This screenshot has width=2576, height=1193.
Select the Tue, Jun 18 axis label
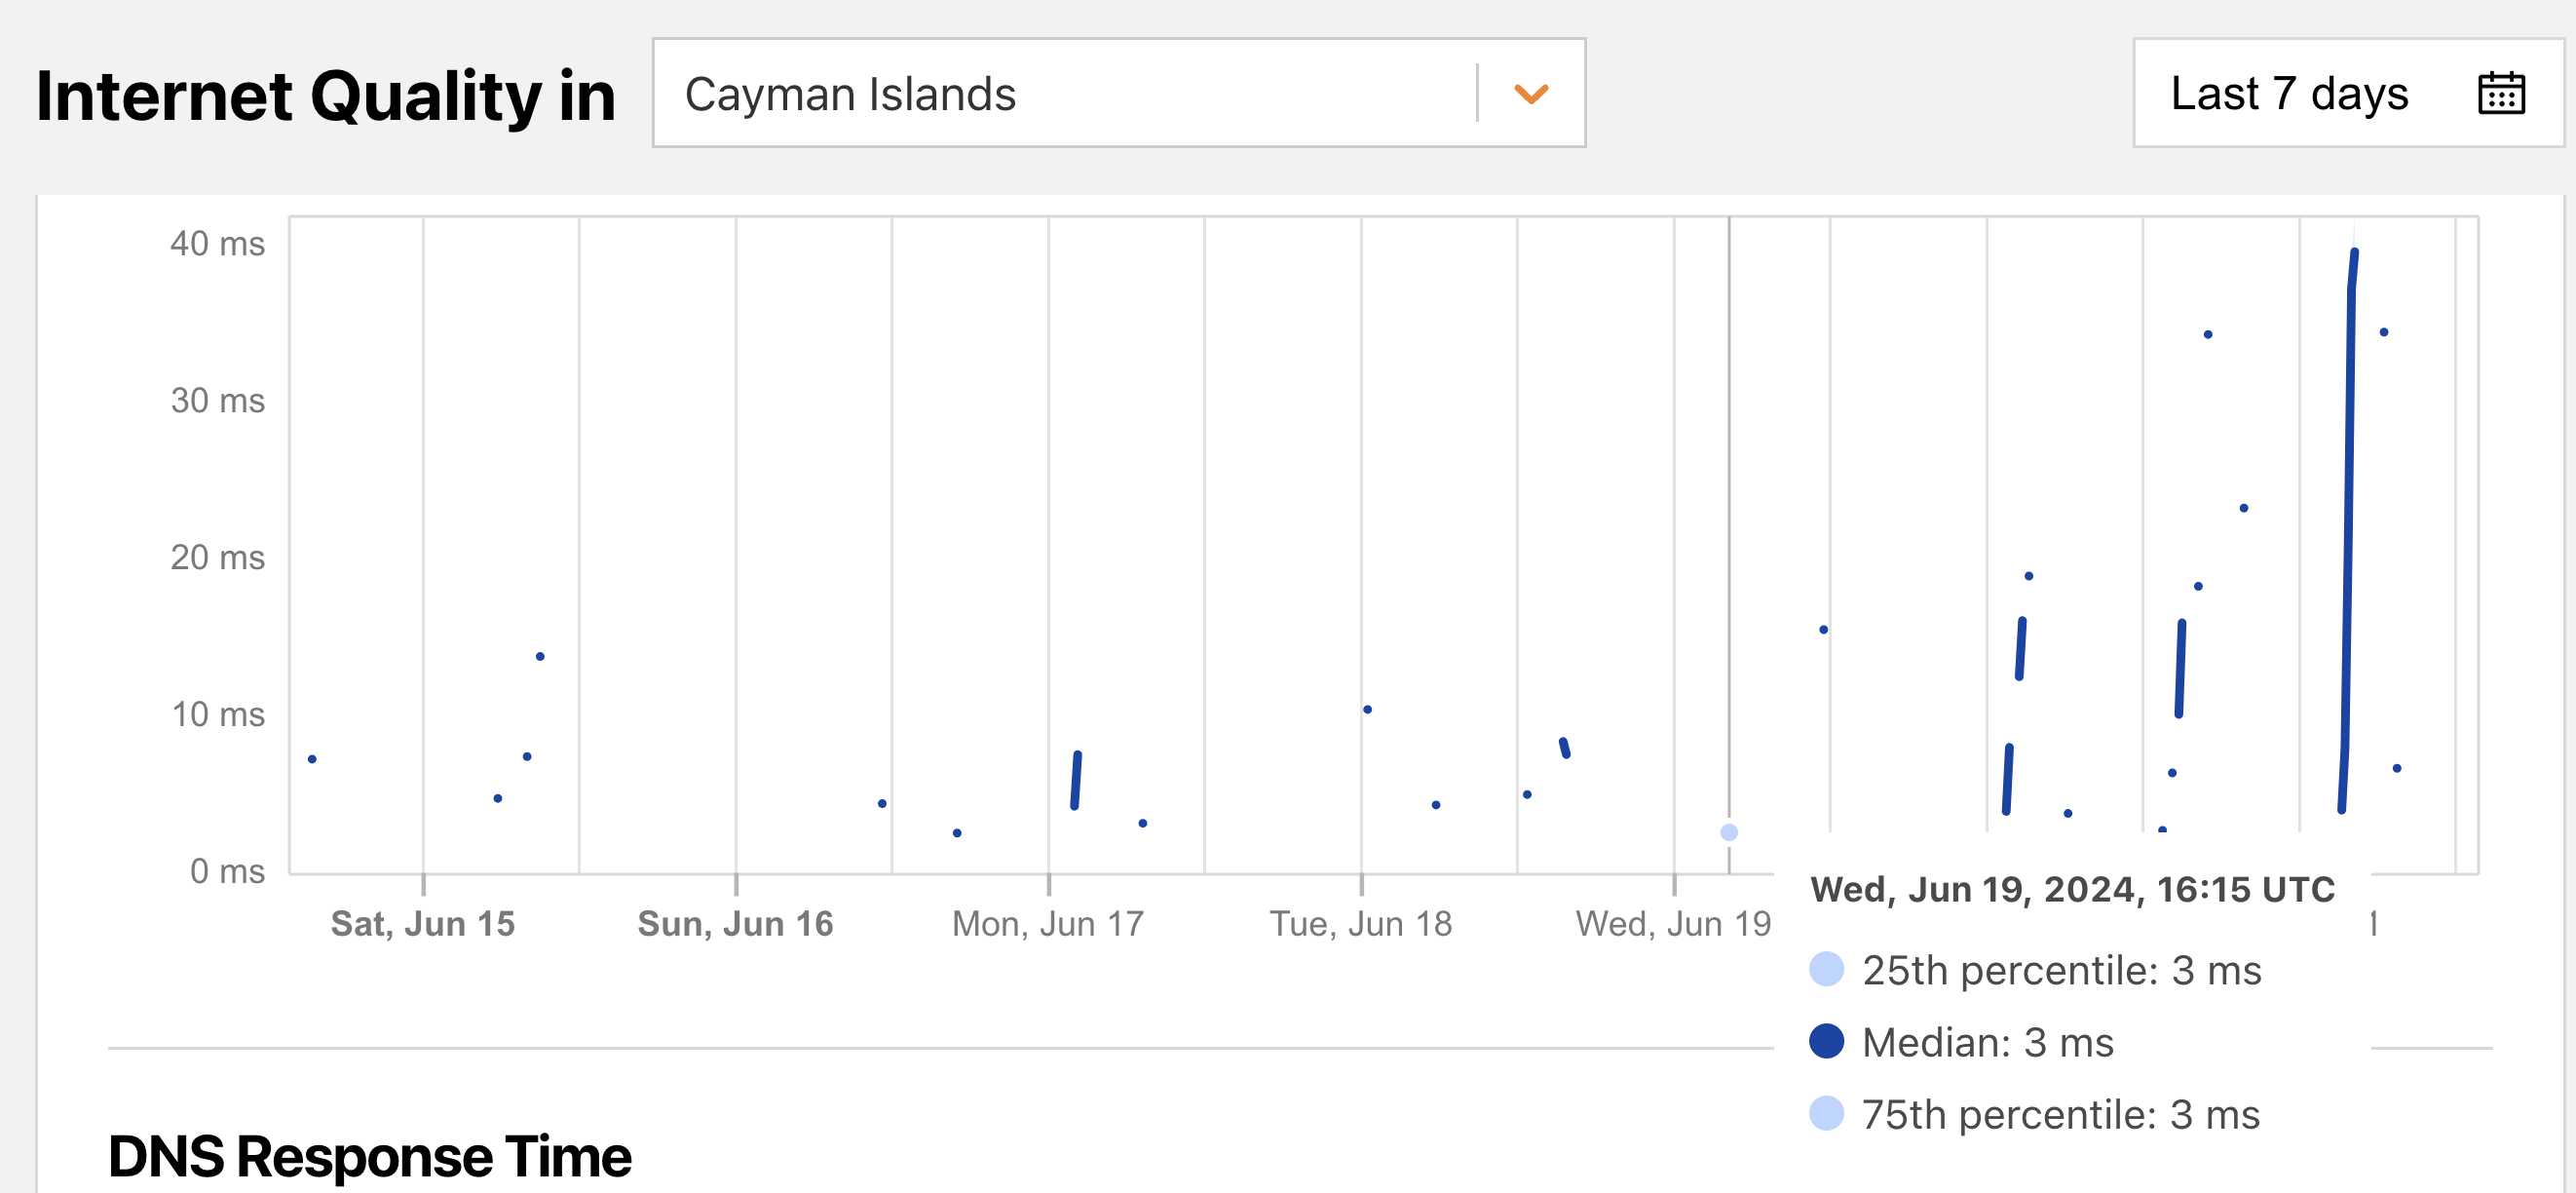coord(1360,923)
